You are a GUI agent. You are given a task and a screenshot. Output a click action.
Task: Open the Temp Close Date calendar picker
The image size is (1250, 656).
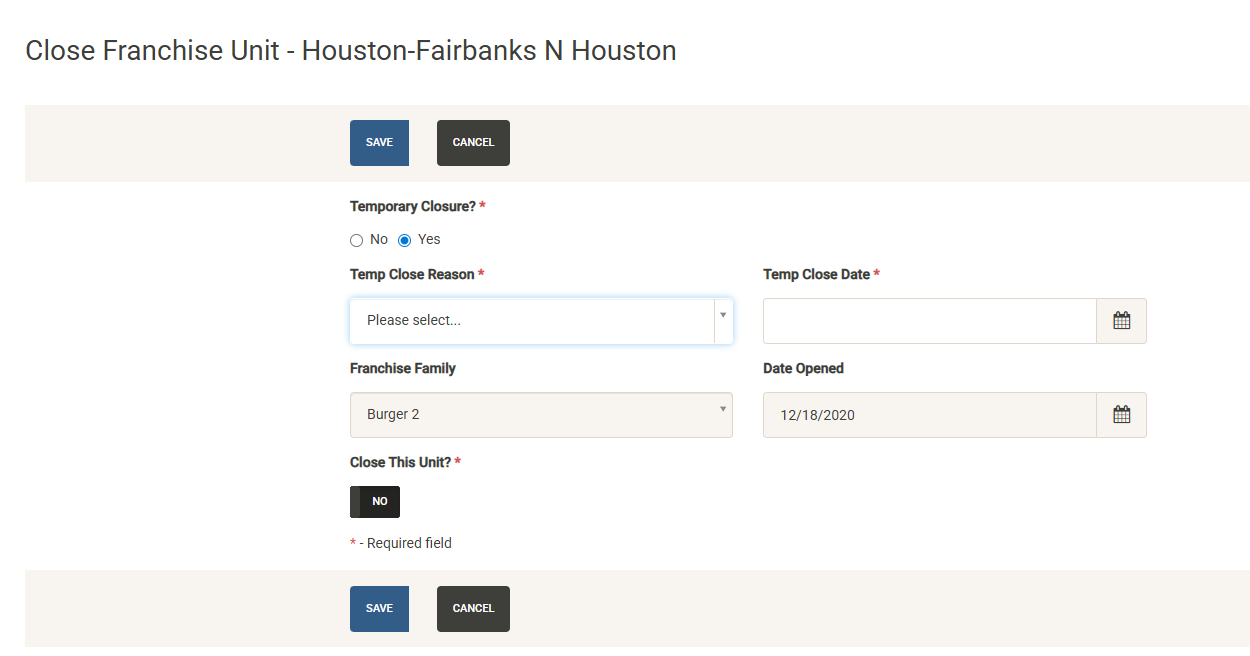(x=1121, y=321)
